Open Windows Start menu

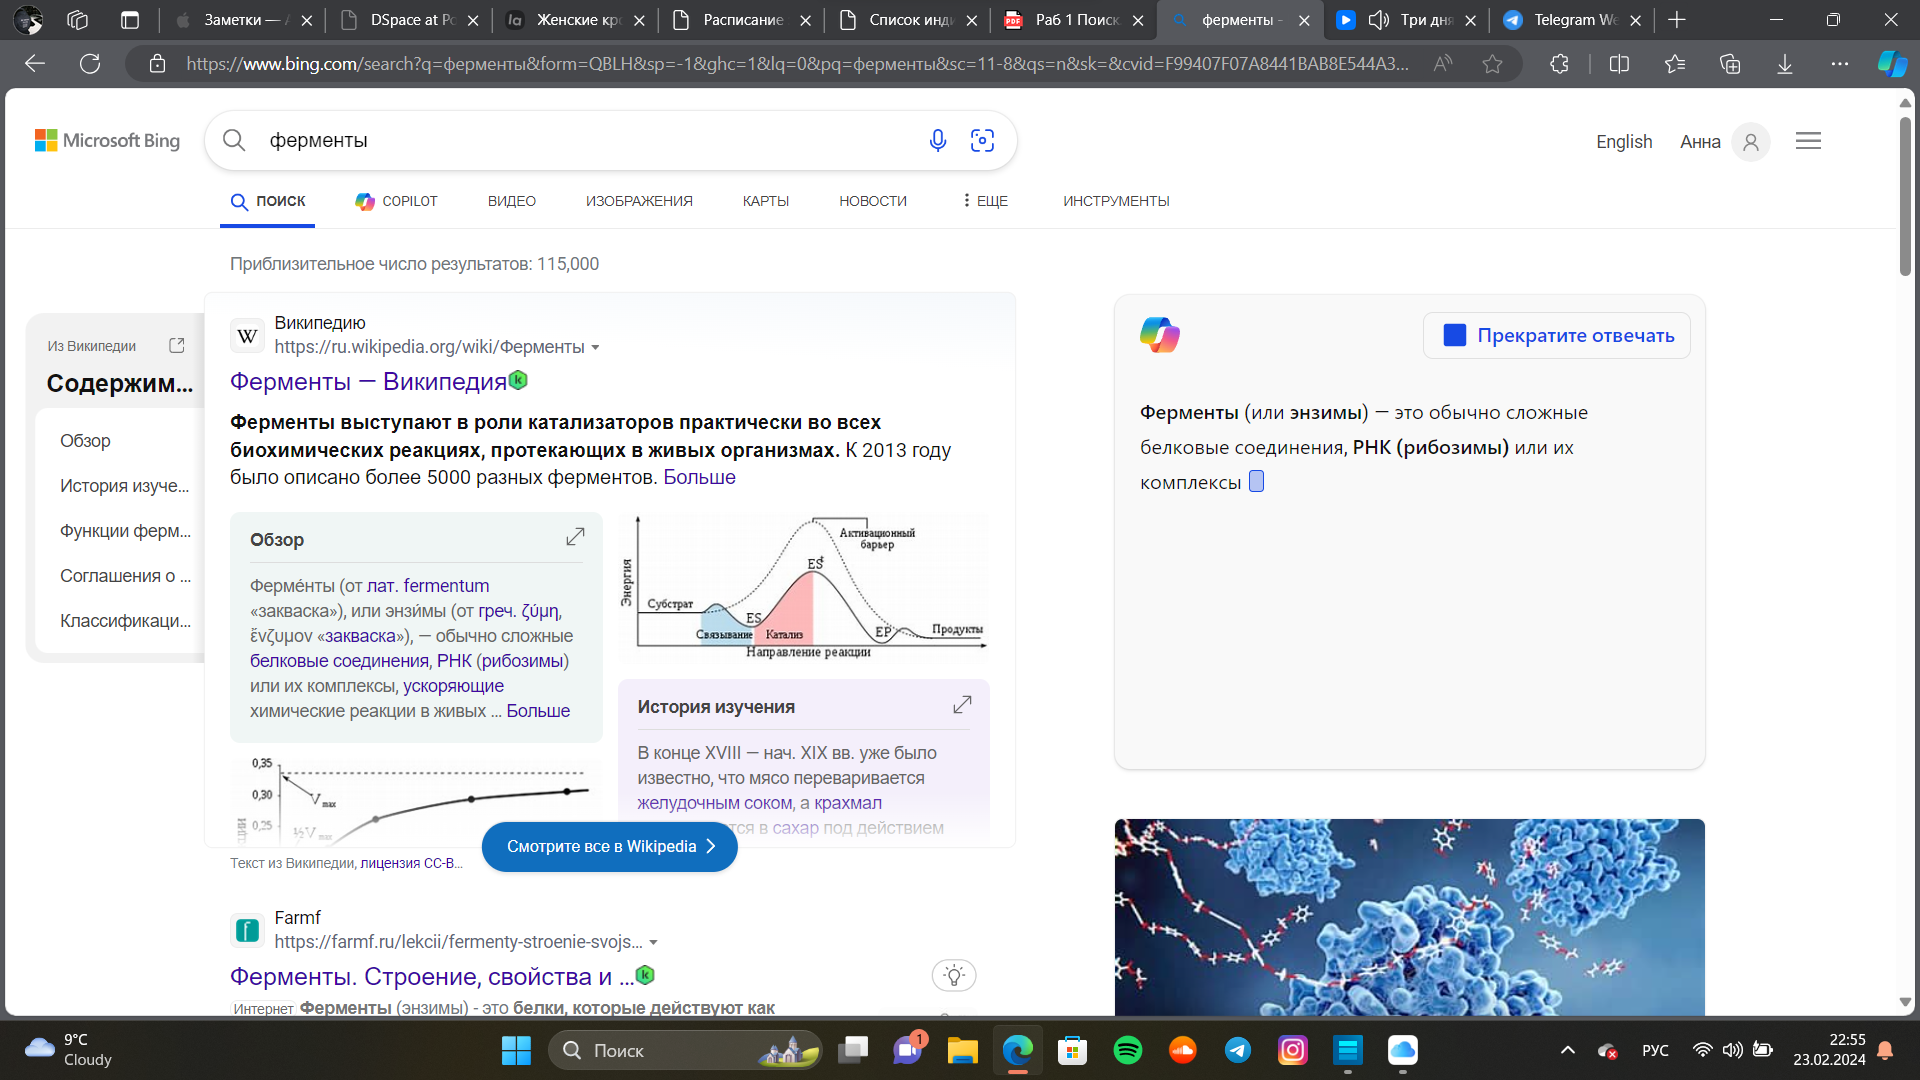[x=516, y=1050]
